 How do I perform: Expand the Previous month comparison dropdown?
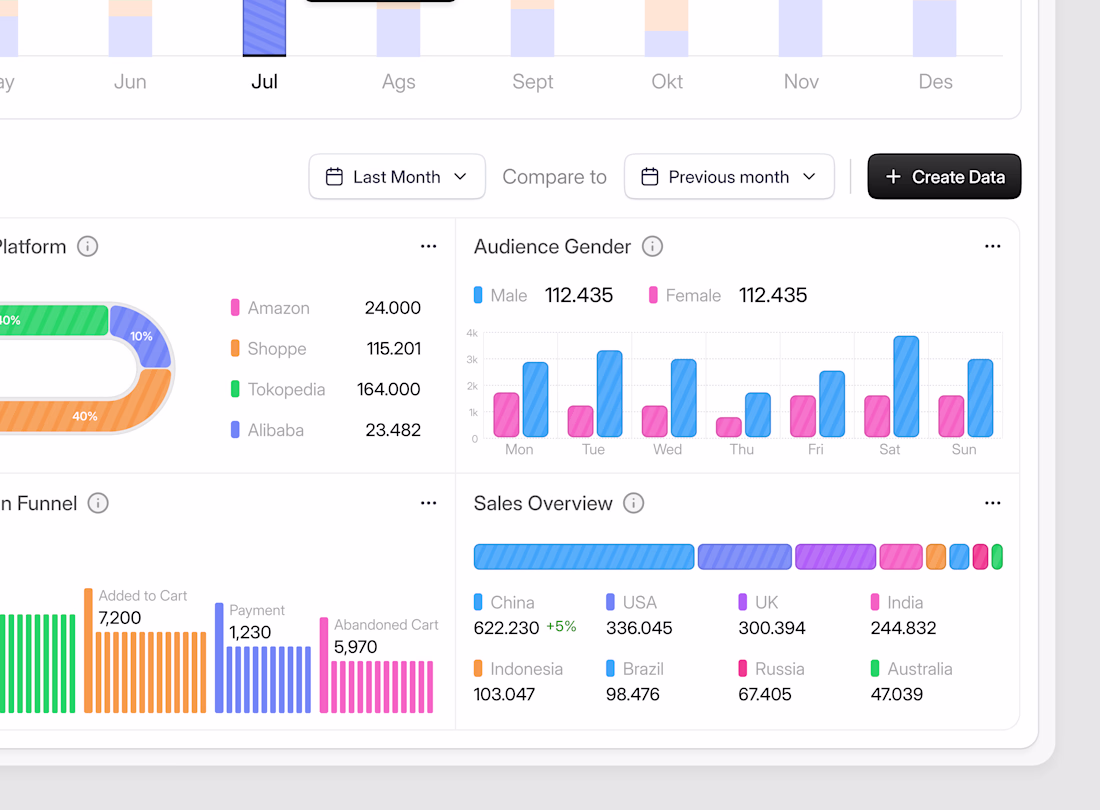click(730, 177)
